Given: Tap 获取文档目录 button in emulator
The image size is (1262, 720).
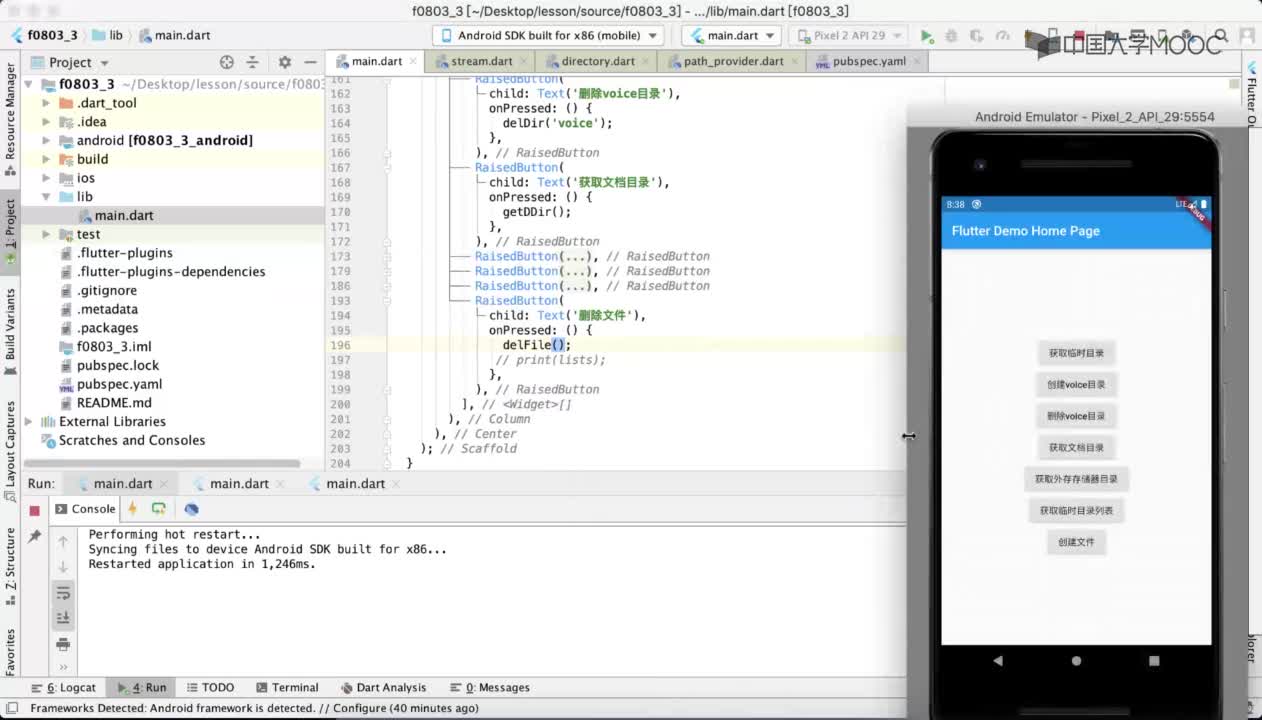Looking at the screenshot, I should pos(1076,447).
